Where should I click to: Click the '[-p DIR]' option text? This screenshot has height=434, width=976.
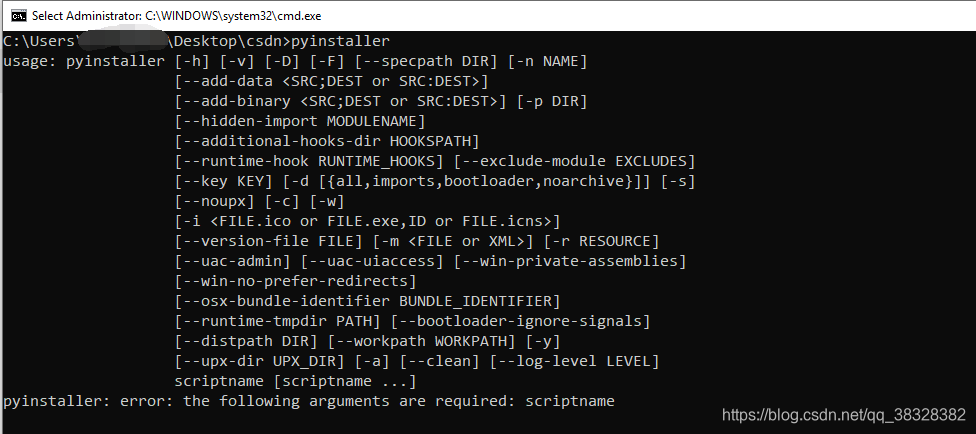[x=551, y=101]
